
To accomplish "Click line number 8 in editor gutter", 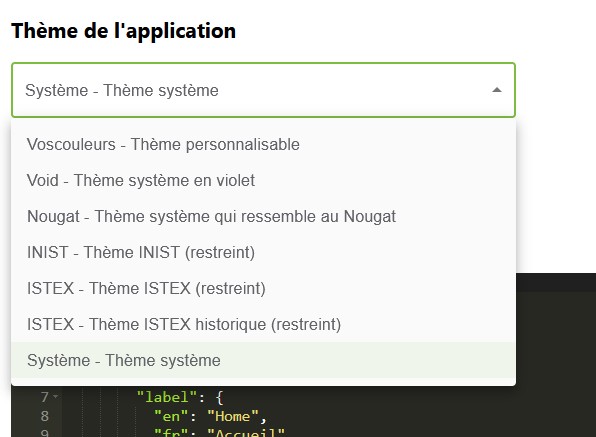I will pyautogui.click(x=44, y=416).
